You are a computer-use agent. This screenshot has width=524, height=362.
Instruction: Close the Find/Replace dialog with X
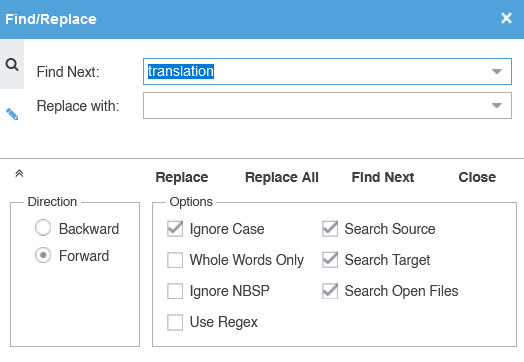tap(506, 18)
